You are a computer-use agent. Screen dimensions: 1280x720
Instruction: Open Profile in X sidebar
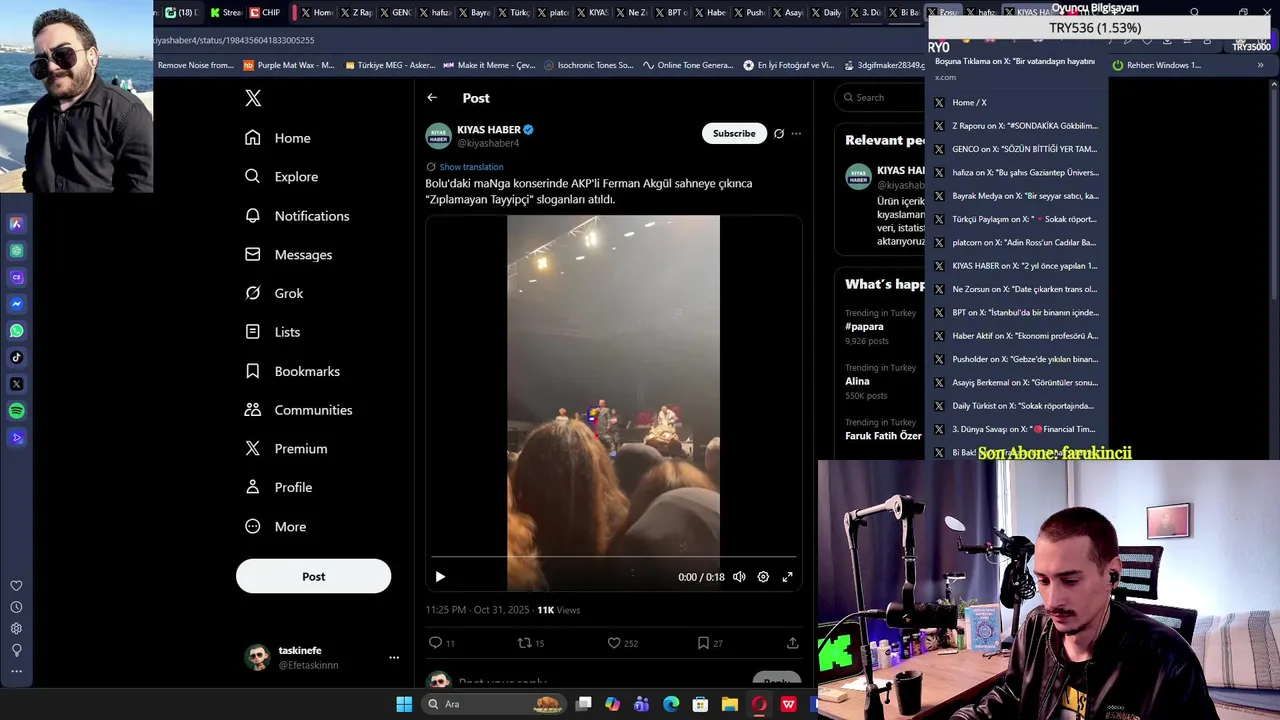(278, 487)
